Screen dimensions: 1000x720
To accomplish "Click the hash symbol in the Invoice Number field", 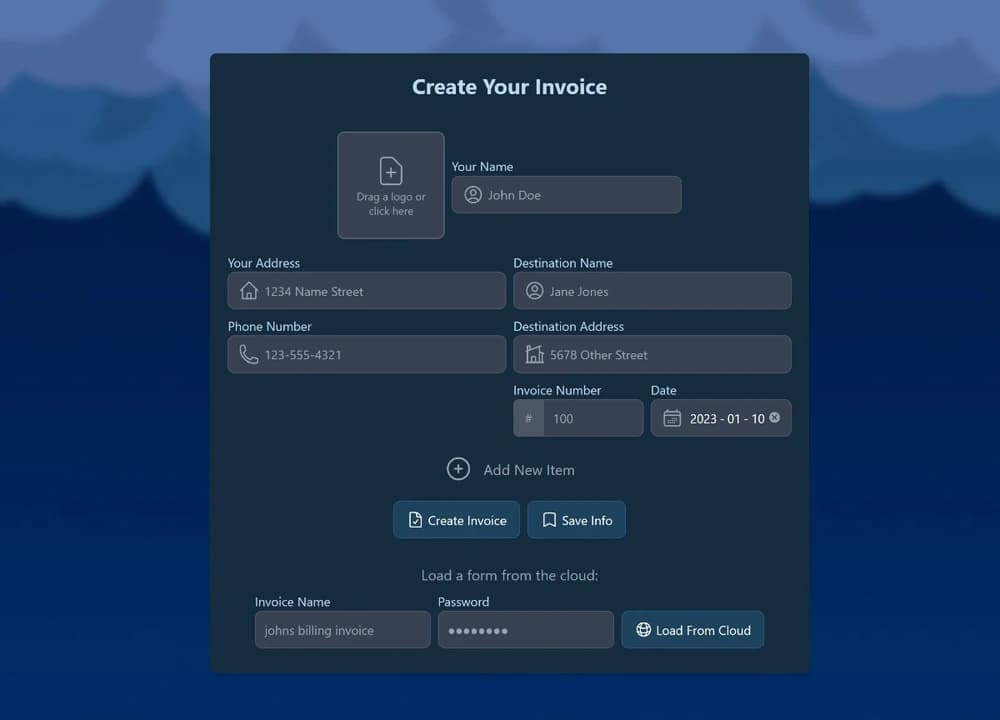I will pos(529,419).
